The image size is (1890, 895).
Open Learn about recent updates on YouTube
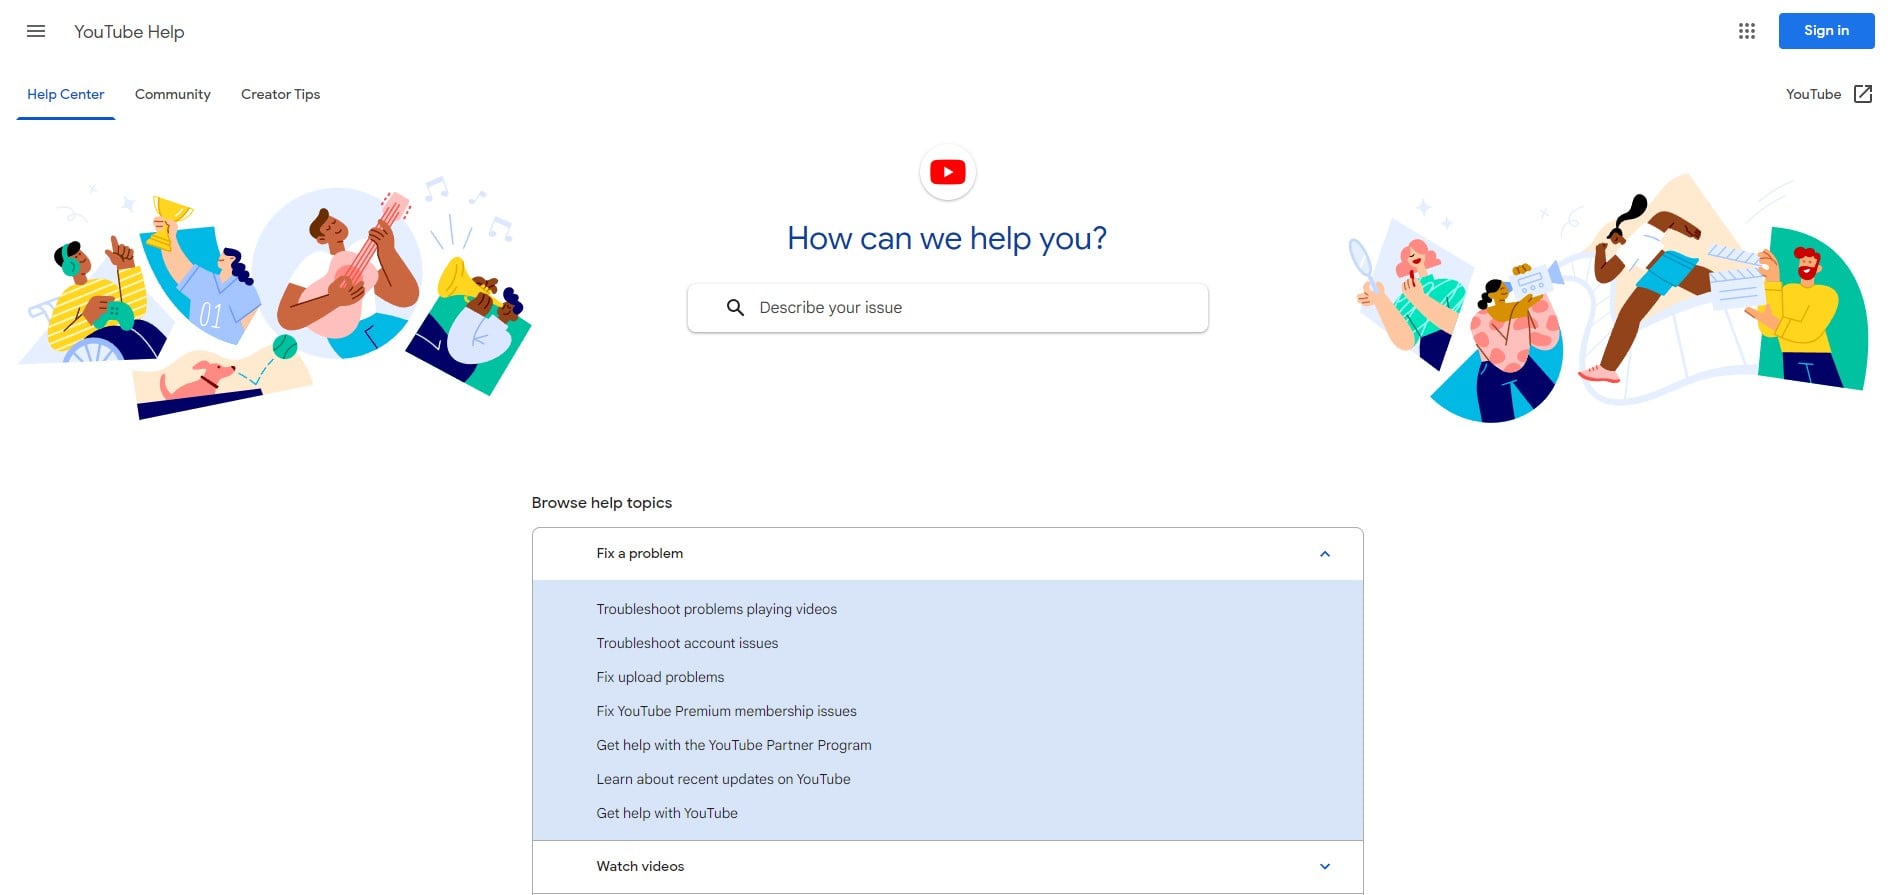(x=724, y=779)
